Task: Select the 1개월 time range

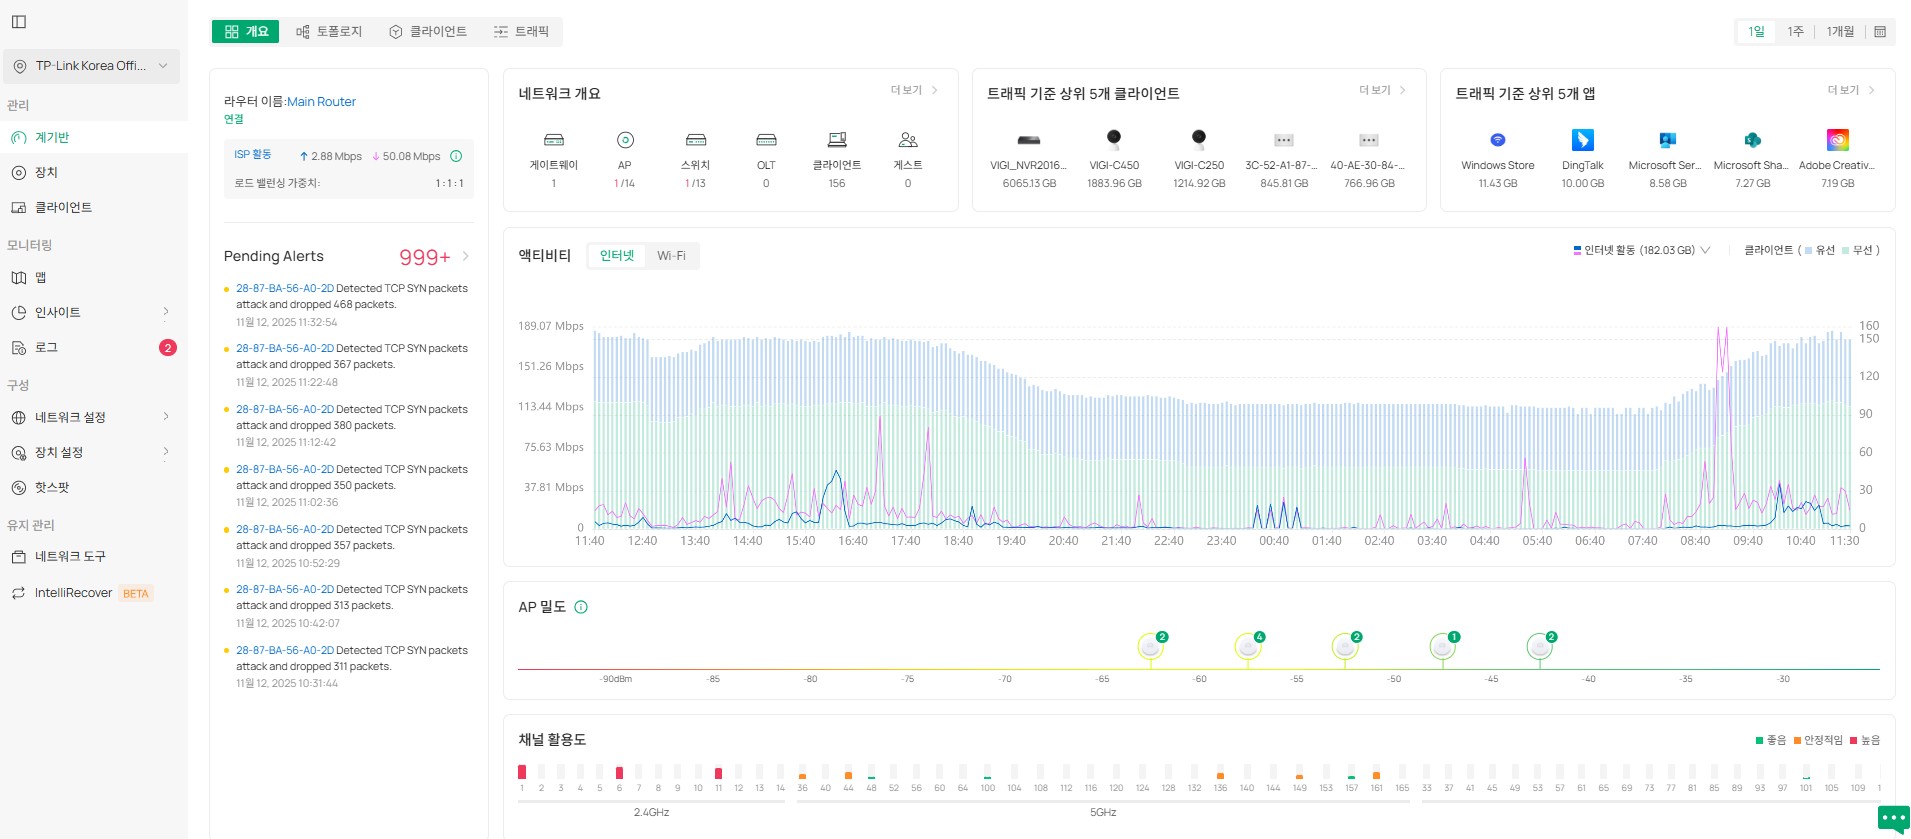Action: coord(1839,32)
